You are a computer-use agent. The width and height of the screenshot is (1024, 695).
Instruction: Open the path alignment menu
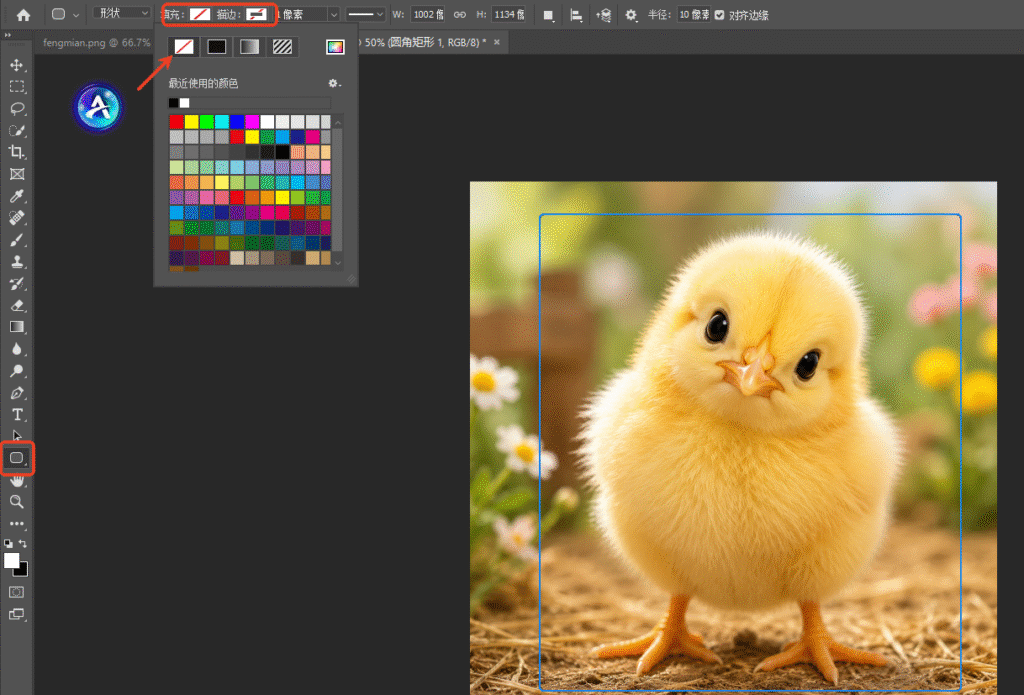576,15
